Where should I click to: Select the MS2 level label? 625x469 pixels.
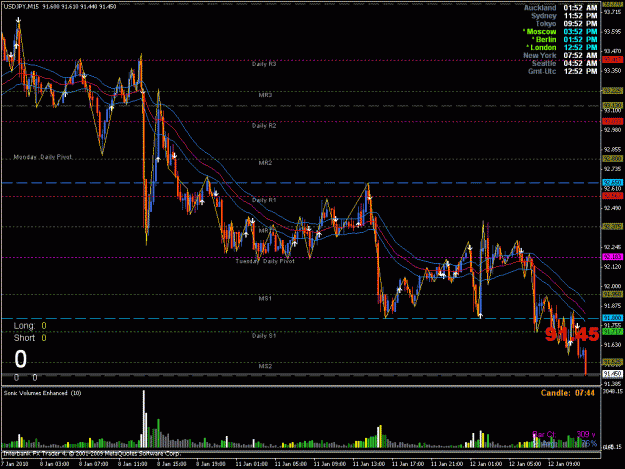pyautogui.click(x=265, y=366)
